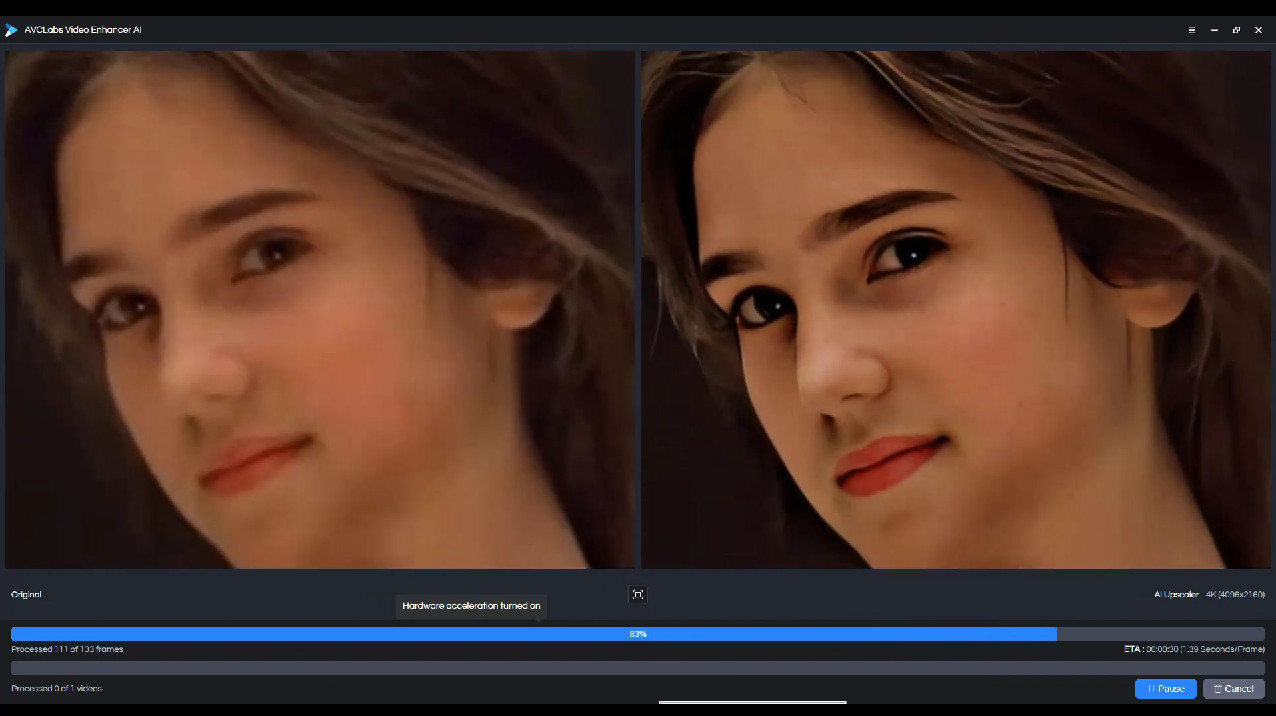
Task: Cancel the current upscaling job
Action: pyautogui.click(x=1234, y=688)
